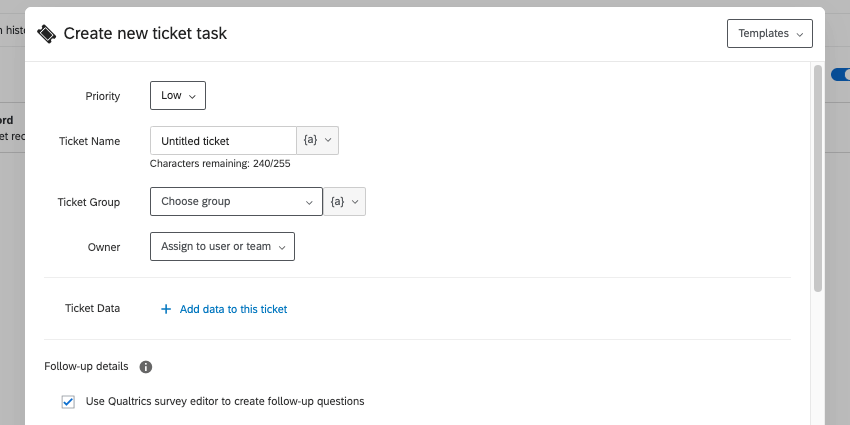Click the Untitled ticket name field

click(223, 141)
